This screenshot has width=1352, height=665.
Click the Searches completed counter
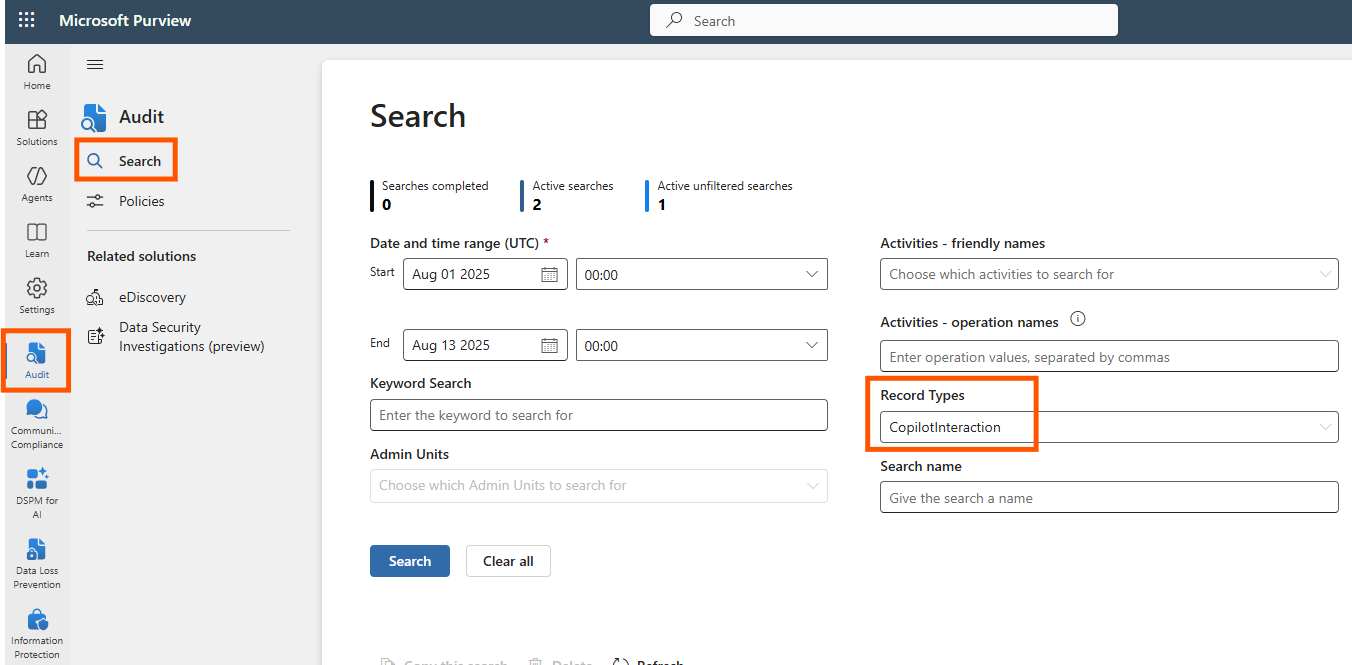(x=430, y=195)
